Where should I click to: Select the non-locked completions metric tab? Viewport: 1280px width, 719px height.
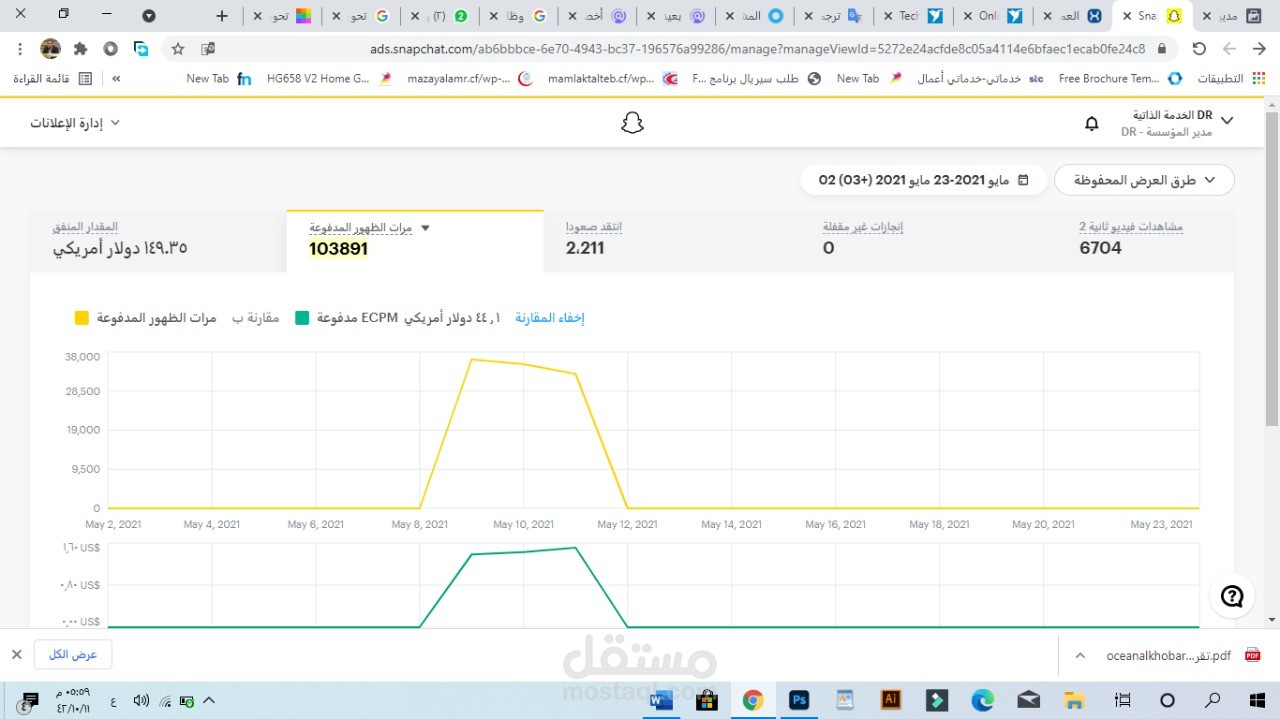[x=929, y=241]
